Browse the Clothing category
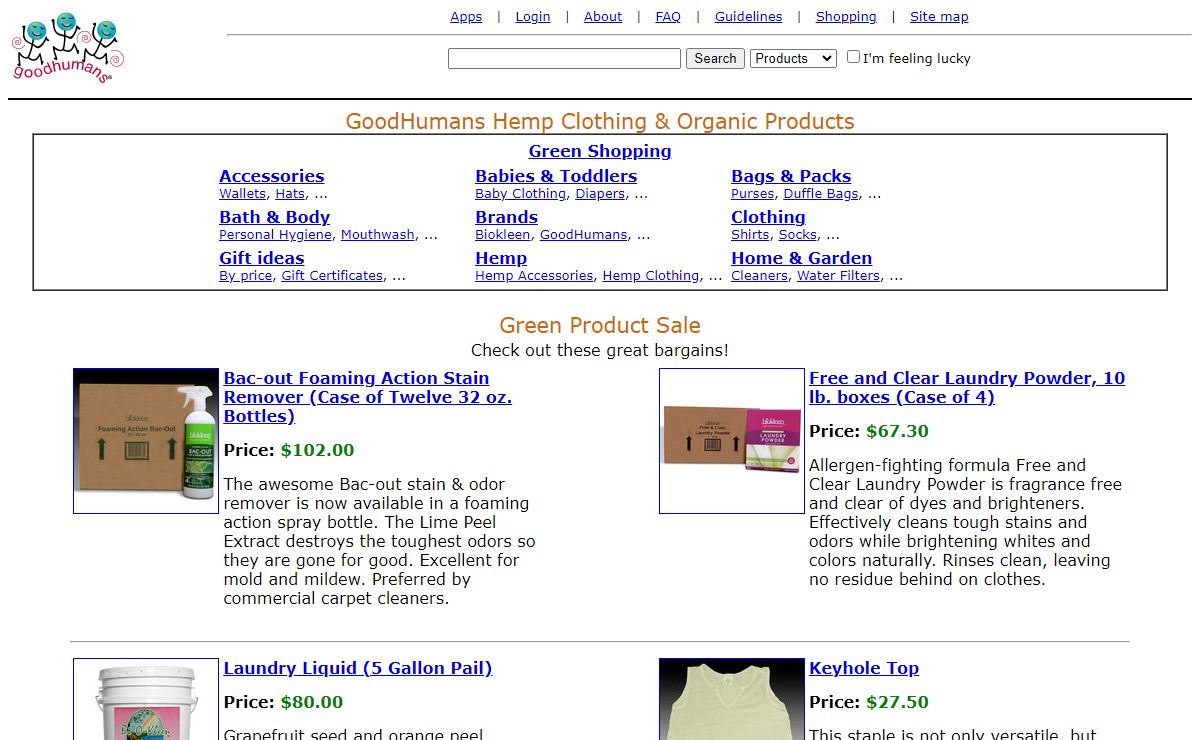The height and width of the screenshot is (740, 1200). (768, 217)
